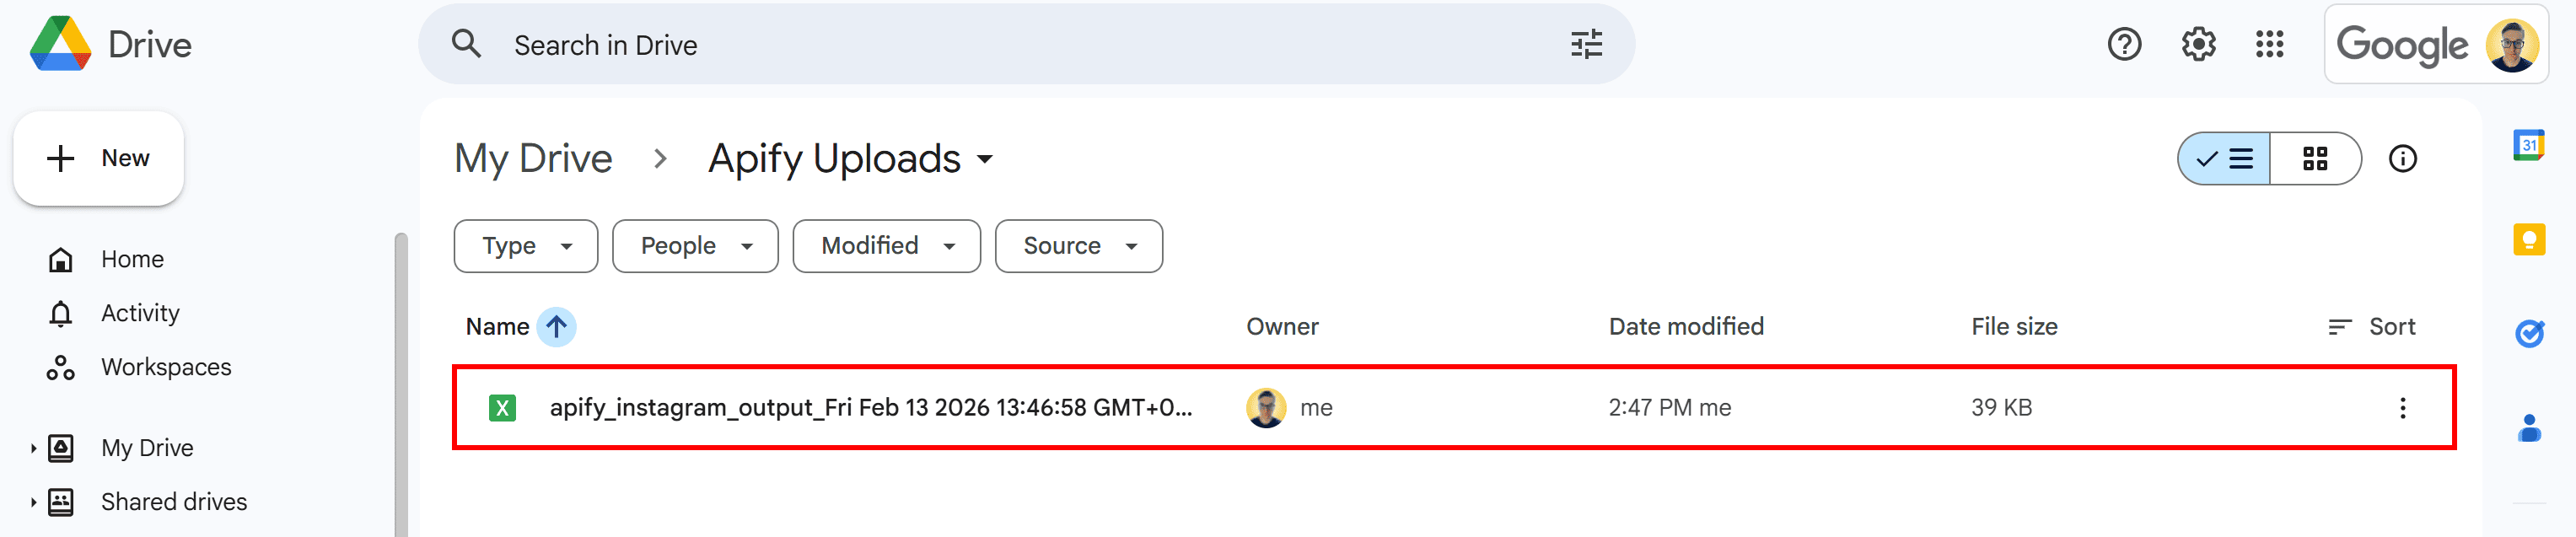This screenshot has width=2576, height=537.
Task: Open Google Tasks side panel
Action: tap(2528, 334)
